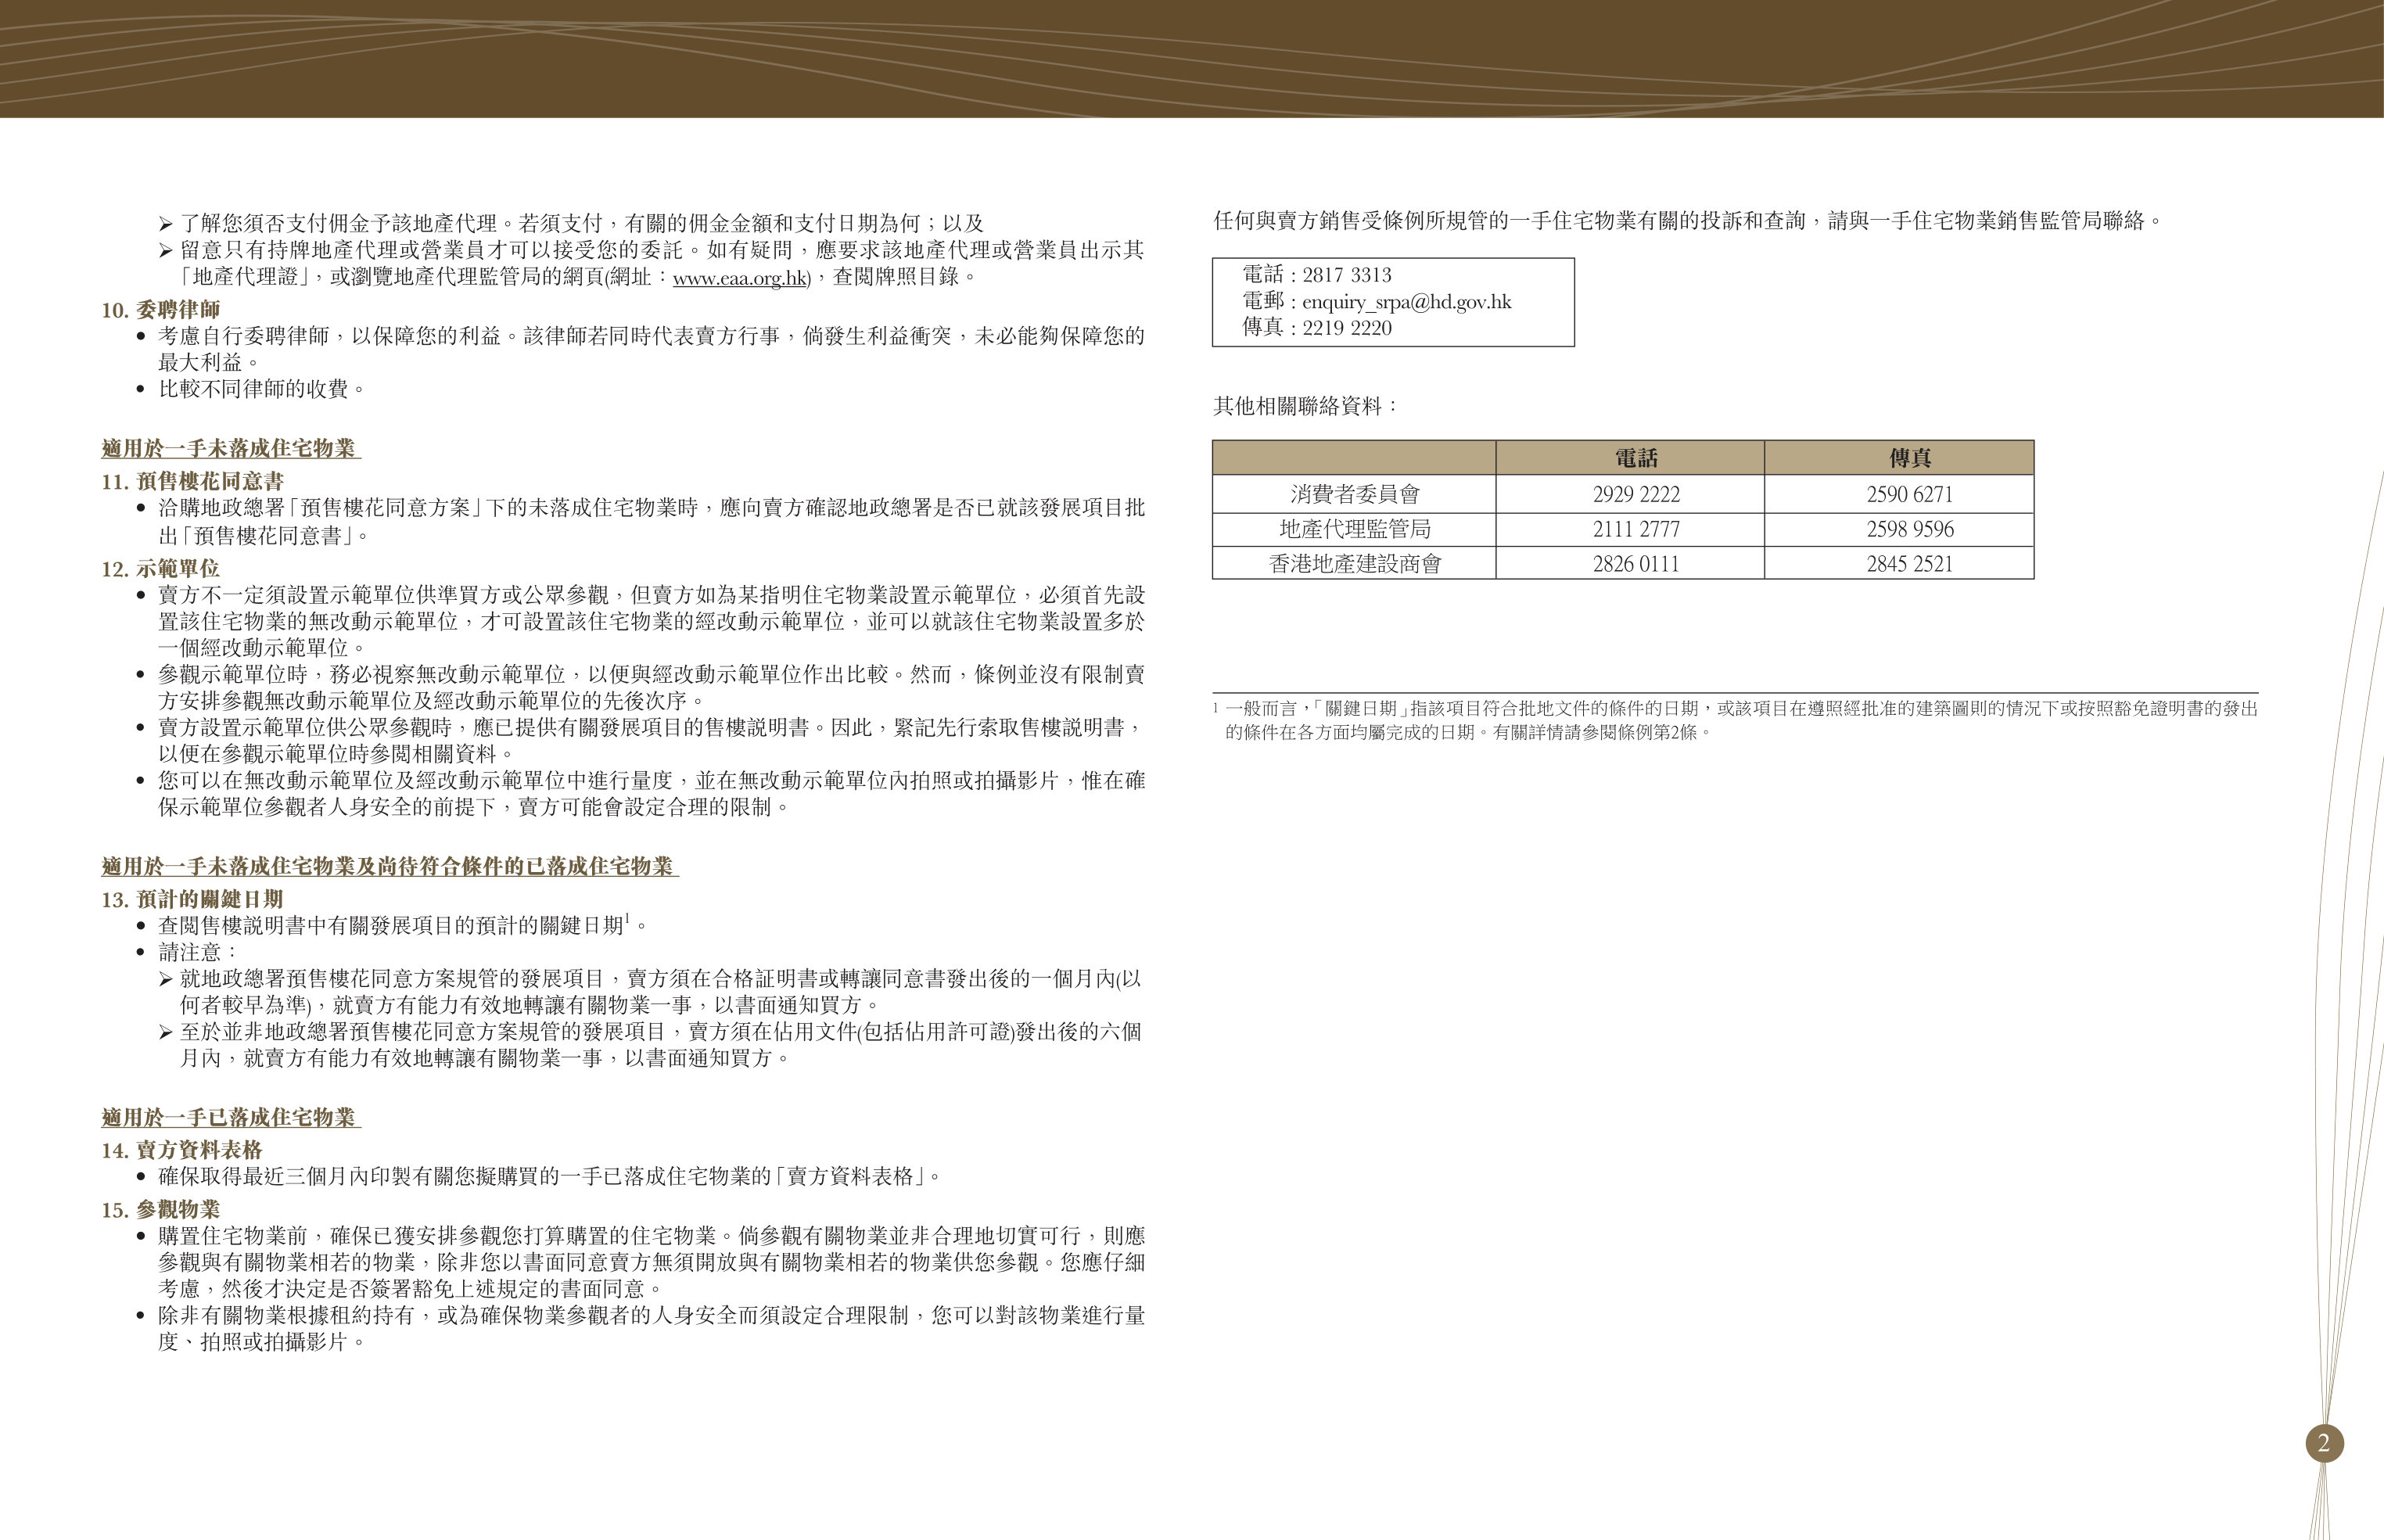
Task: Select heading 11. 預售樓花同意書
Action: tap(193, 481)
